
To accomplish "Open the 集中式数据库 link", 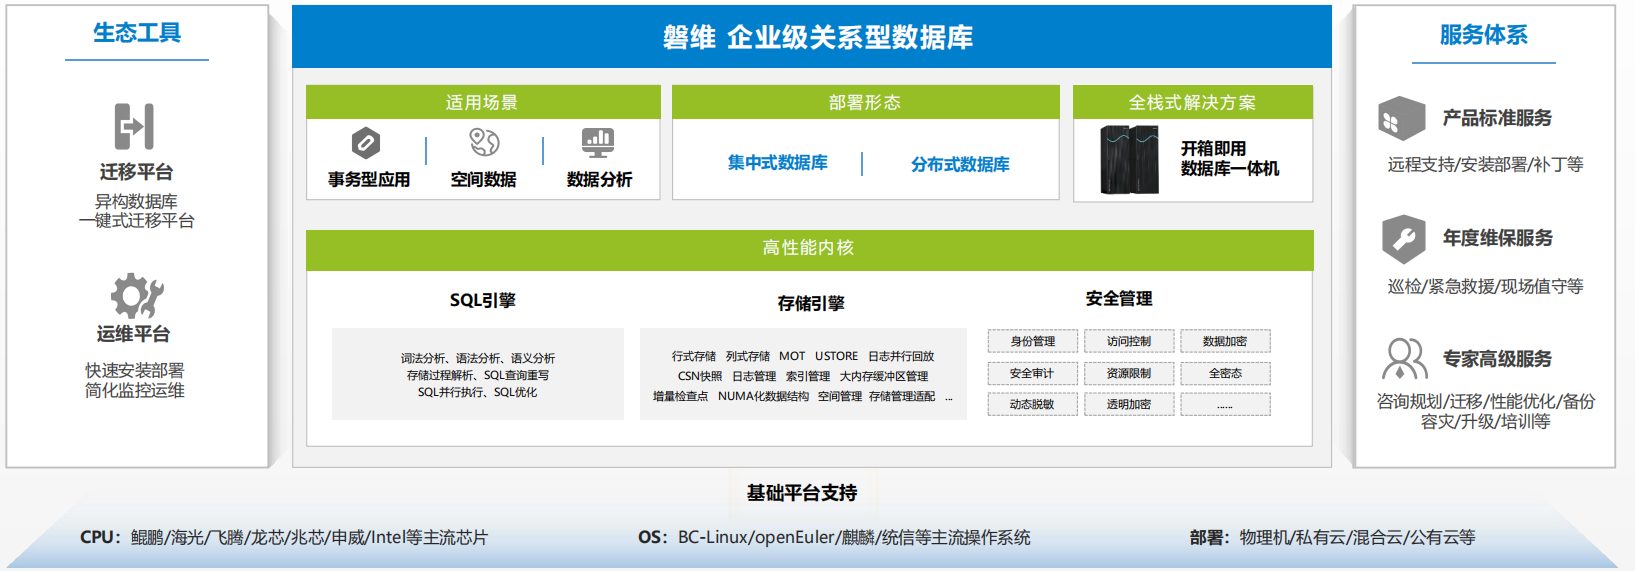I will (778, 162).
